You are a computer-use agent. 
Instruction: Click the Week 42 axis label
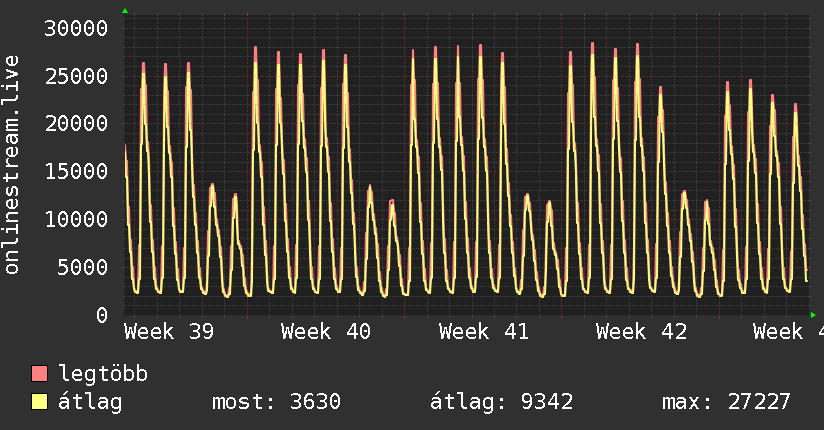pyautogui.click(x=641, y=332)
